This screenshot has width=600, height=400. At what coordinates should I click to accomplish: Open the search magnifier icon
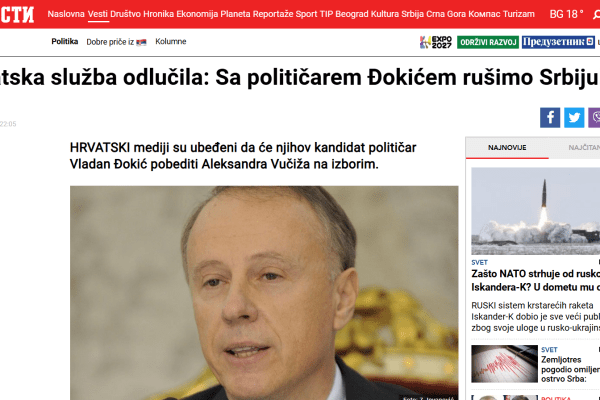[596, 15]
